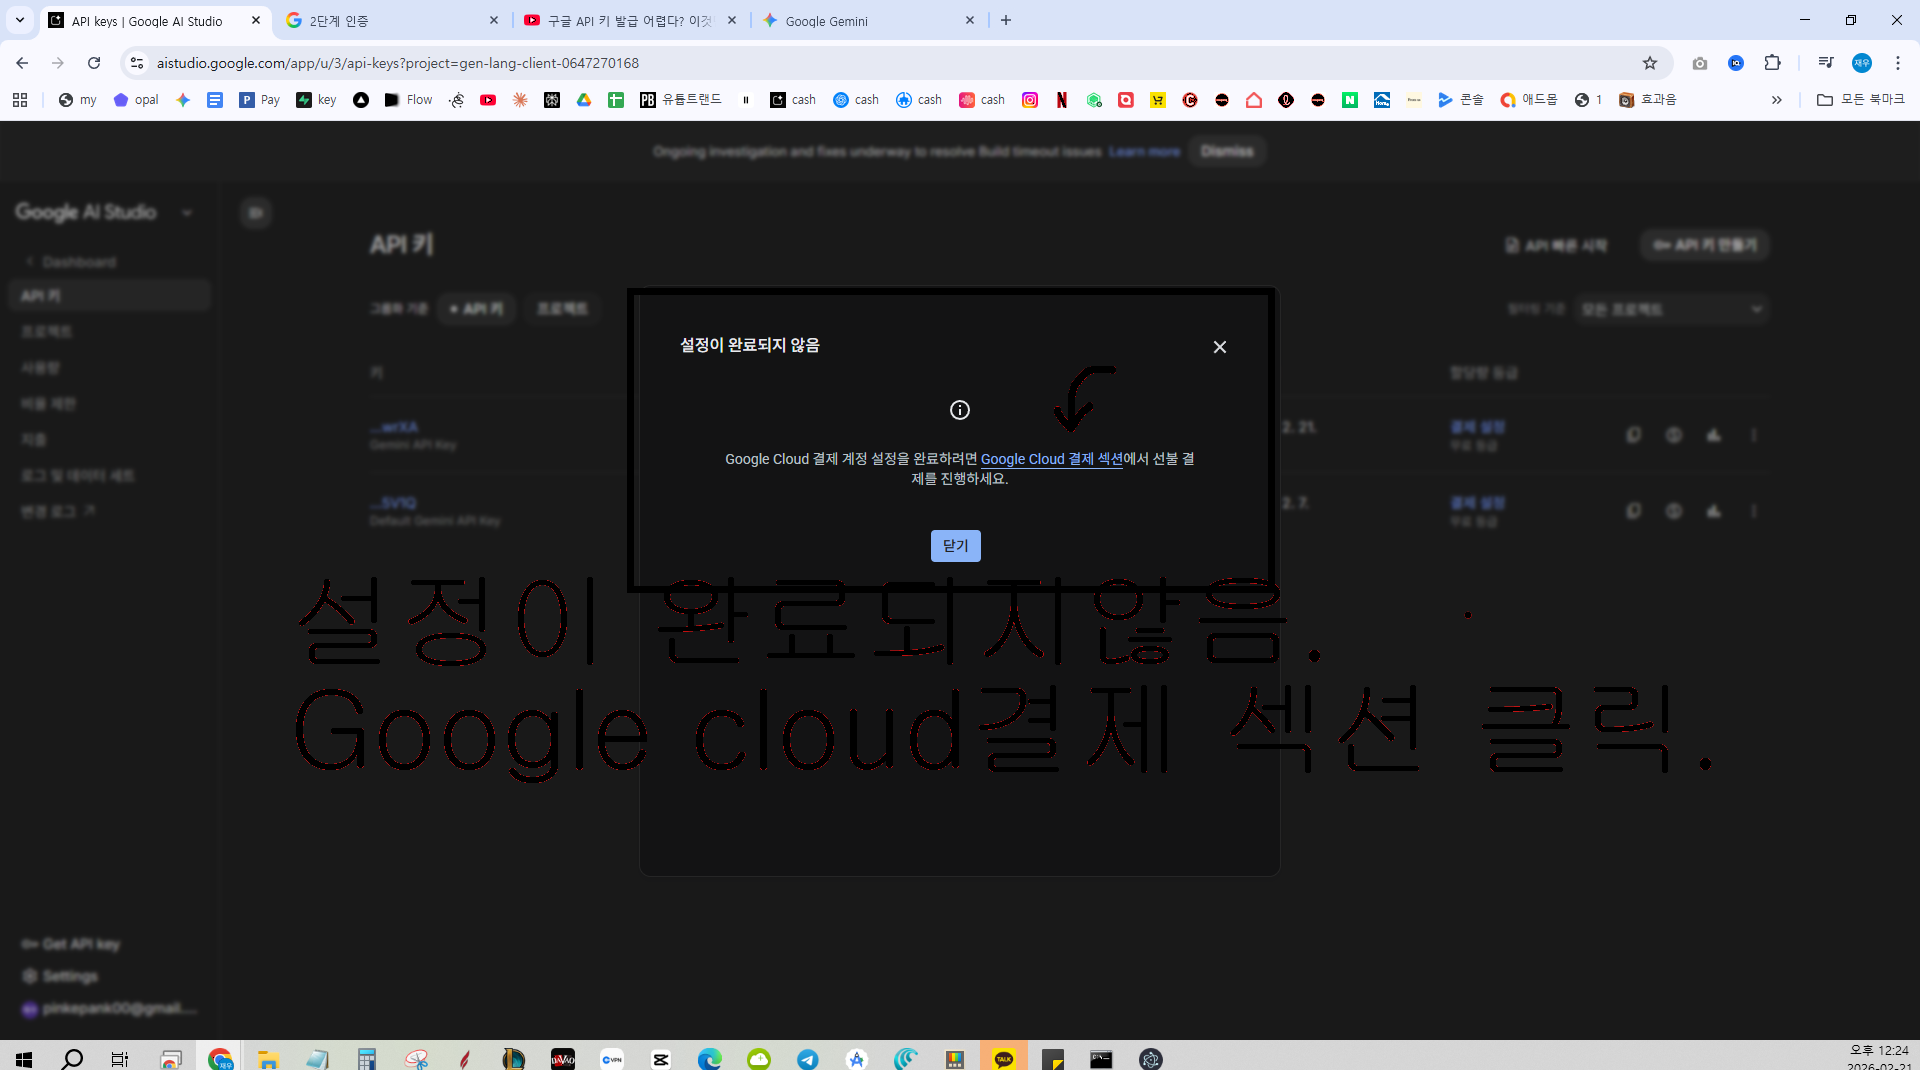Image resolution: width=1920 pixels, height=1070 pixels.
Task: Open the Pay bookmark
Action: click(x=260, y=100)
